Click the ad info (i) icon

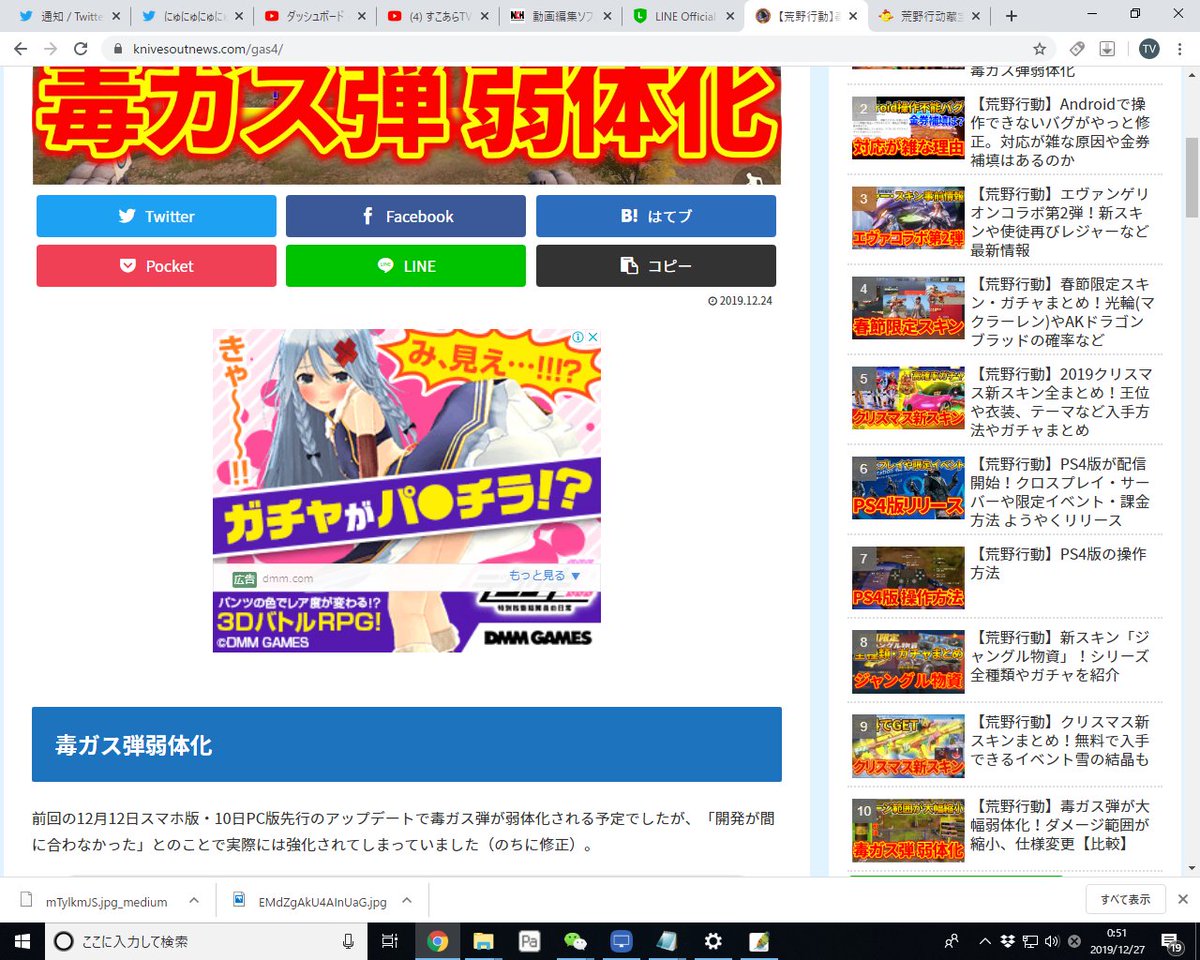pos(577,337)
